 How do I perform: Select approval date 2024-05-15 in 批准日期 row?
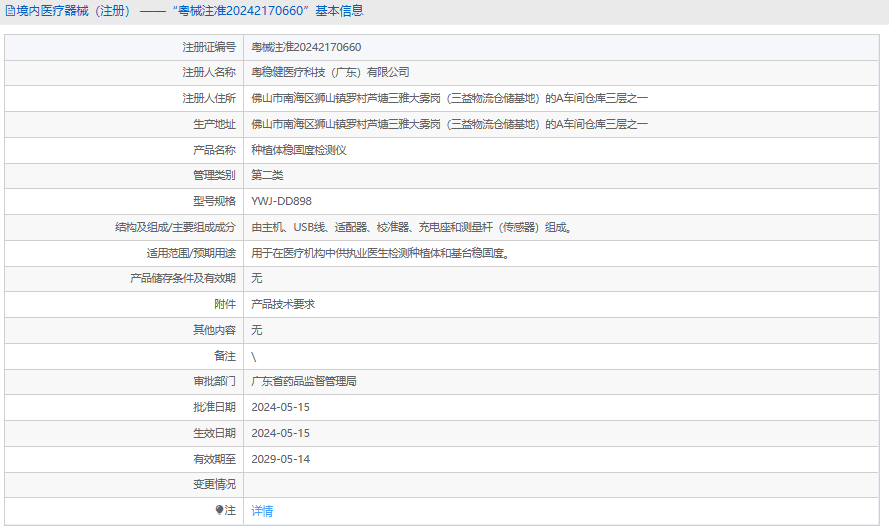(x=281, y=407)
